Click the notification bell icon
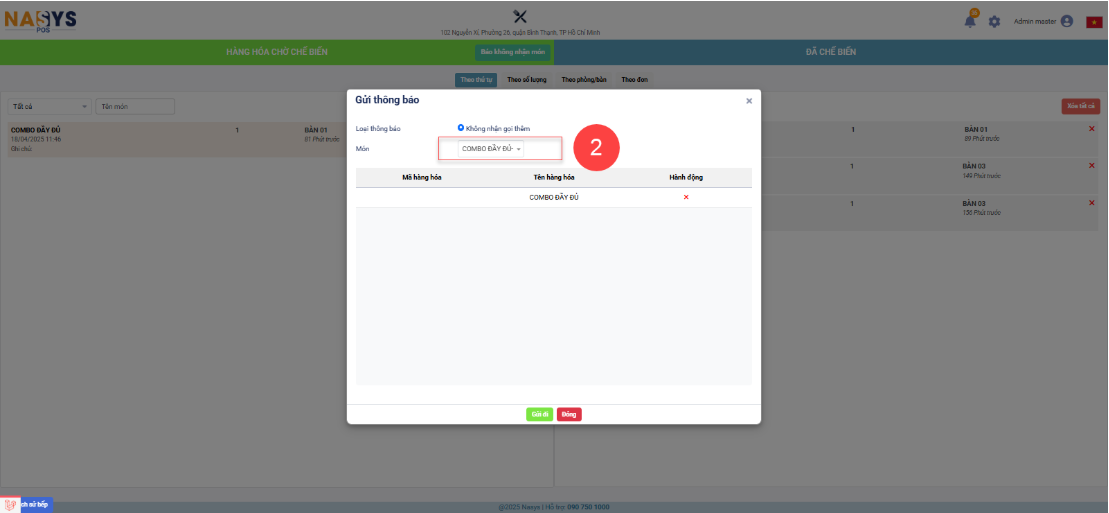The width and height of the screenshot is (1109, 513). pos(970,21)
